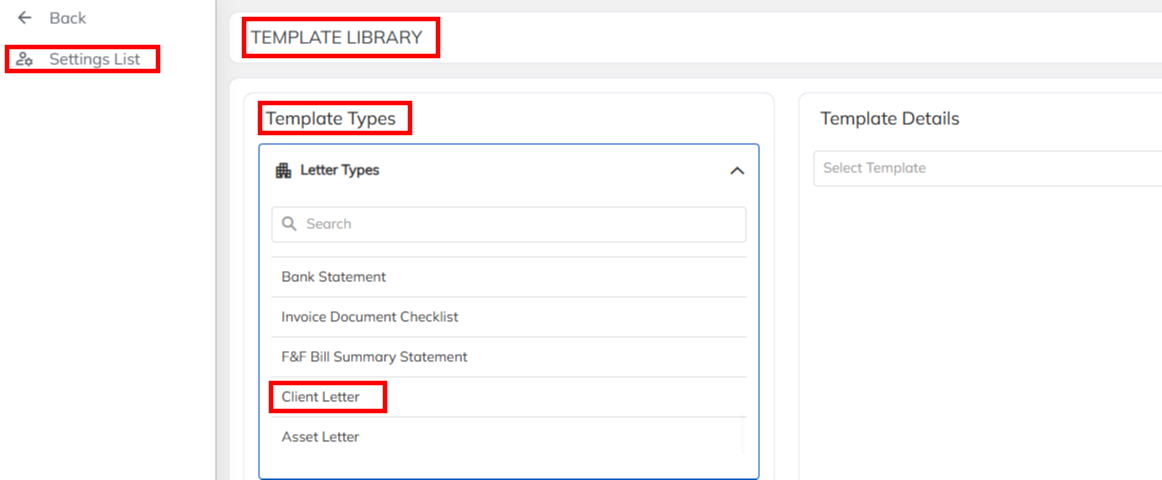Click the Template Details heading

890,119
